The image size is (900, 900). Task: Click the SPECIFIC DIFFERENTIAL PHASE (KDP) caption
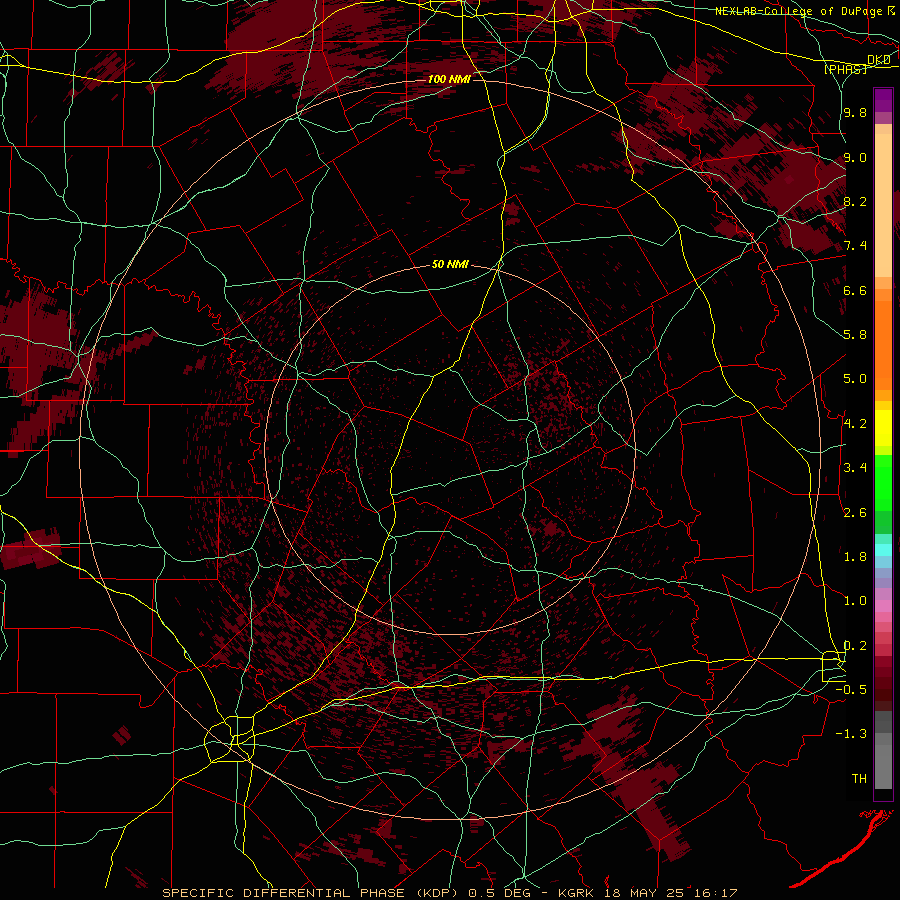click(x=313, y=893)
